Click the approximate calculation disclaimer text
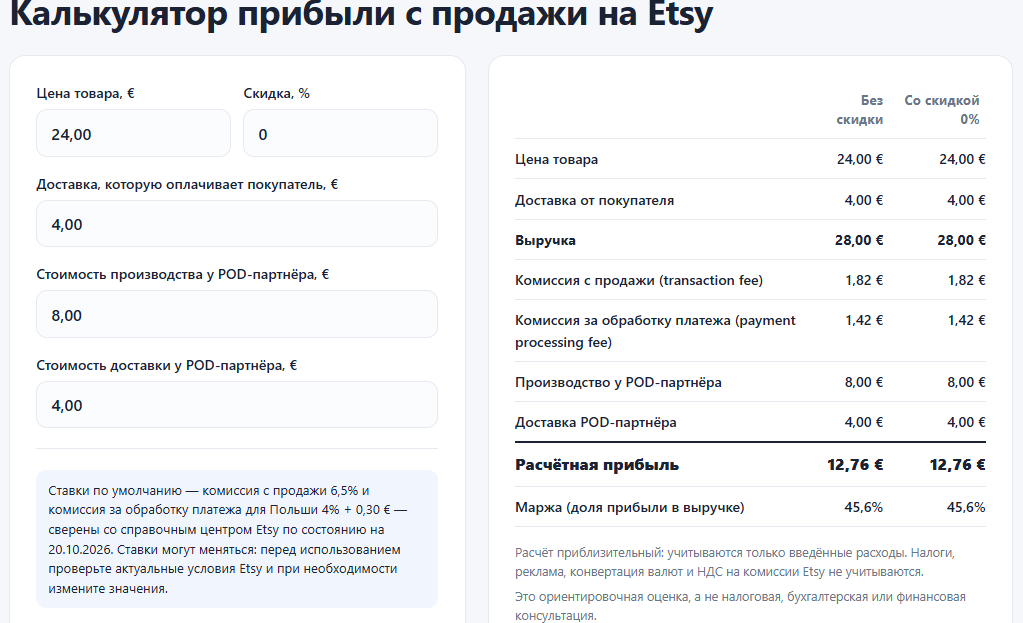Viewport: 1023px width, 623px height. tap(735, 562)
